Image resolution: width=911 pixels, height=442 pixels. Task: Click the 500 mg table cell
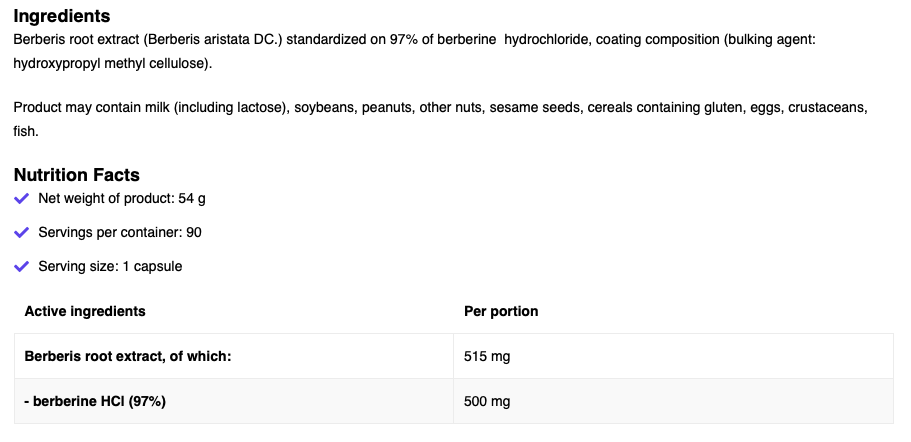(487, 401)
